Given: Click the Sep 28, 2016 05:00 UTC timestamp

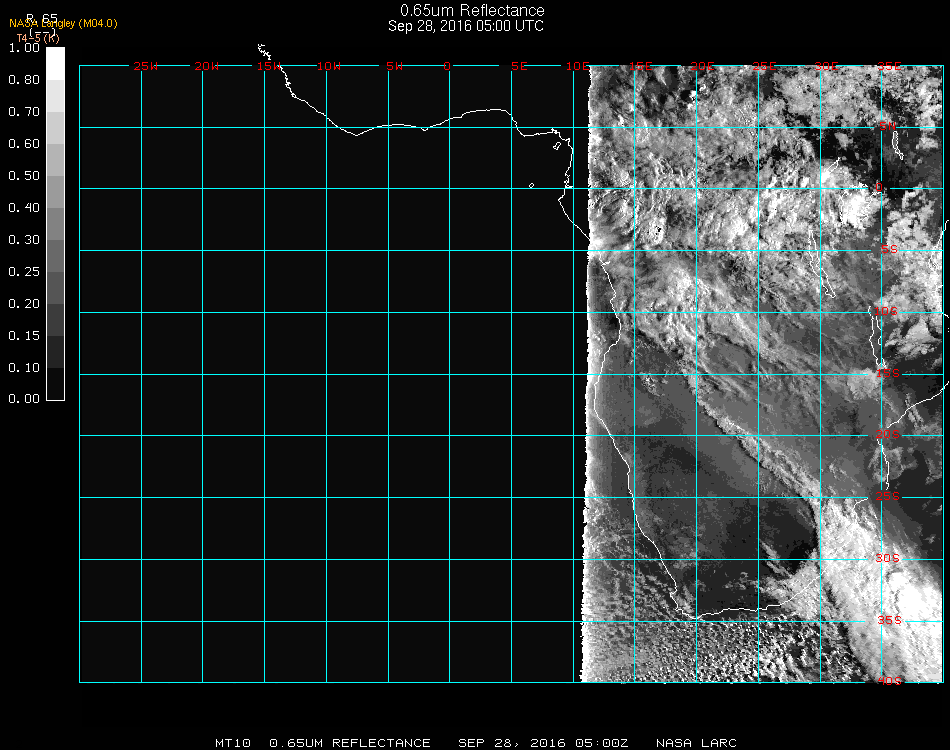Looking at the screenshot, I should (466, 26).
